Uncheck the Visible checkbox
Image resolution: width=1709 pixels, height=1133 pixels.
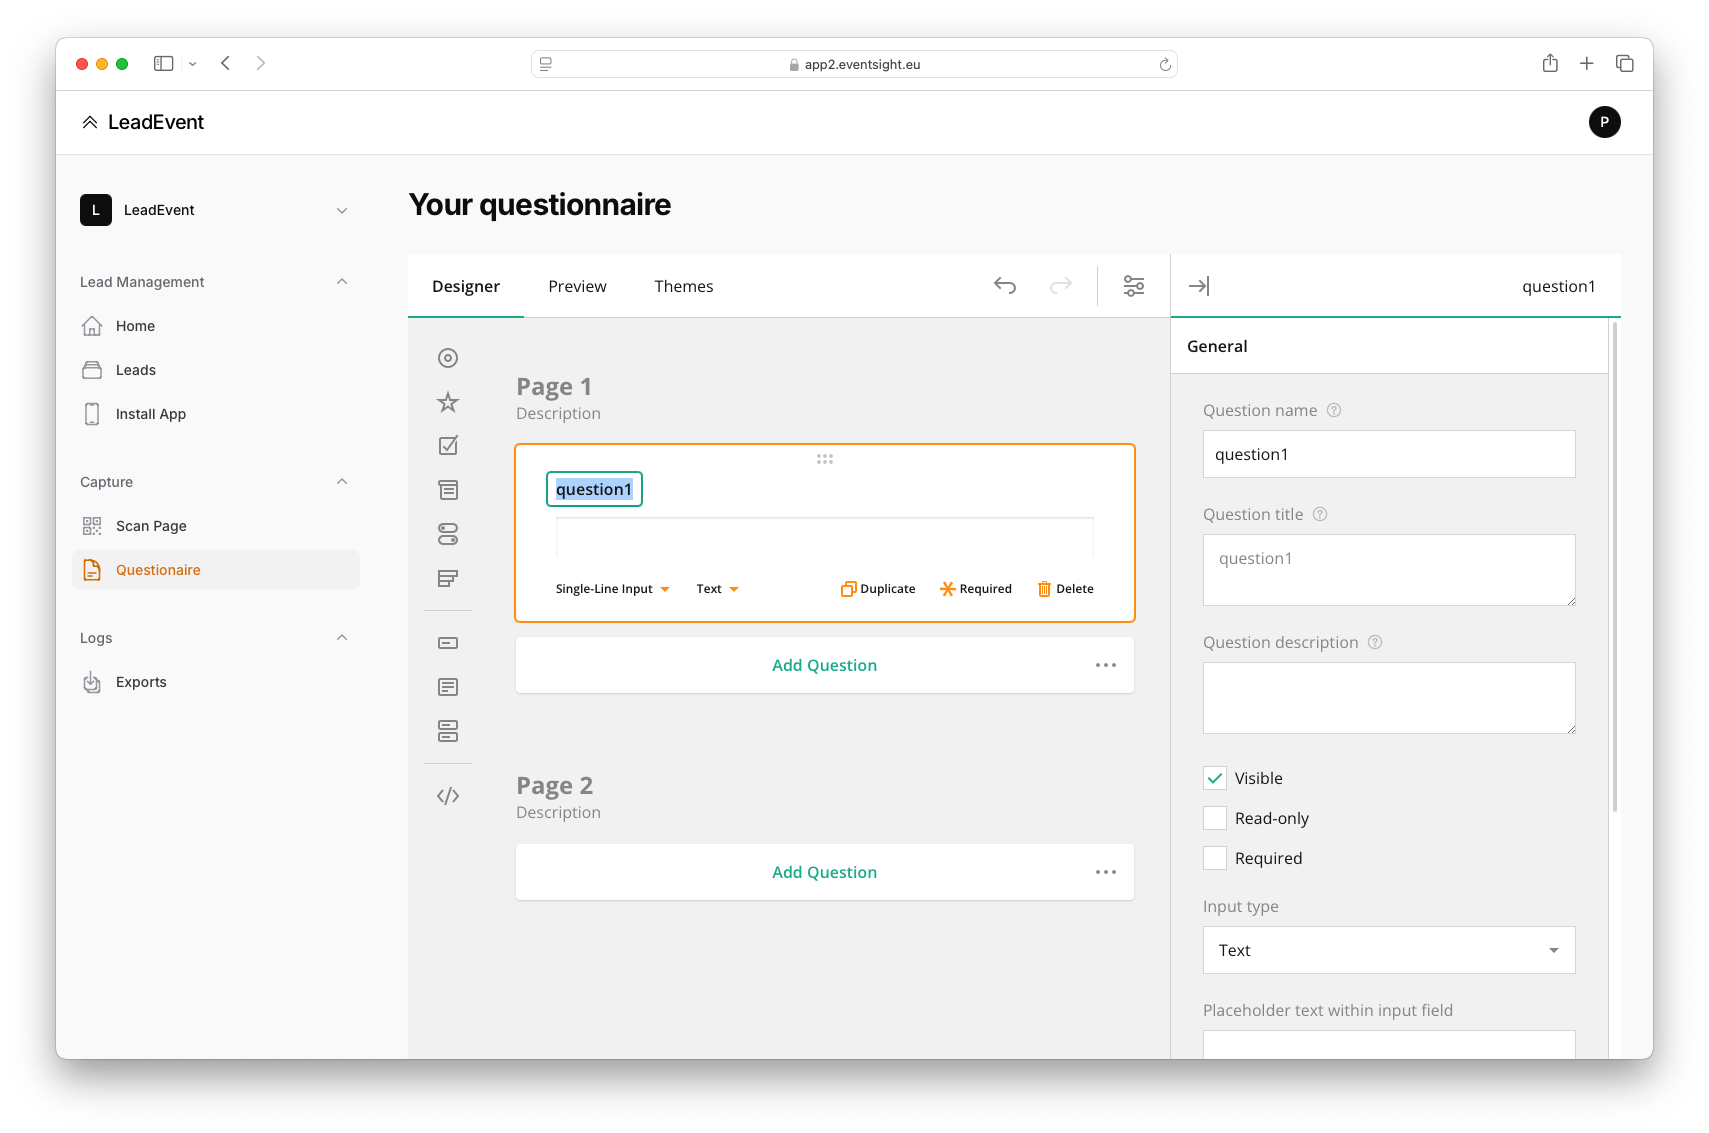(1215, 778)
